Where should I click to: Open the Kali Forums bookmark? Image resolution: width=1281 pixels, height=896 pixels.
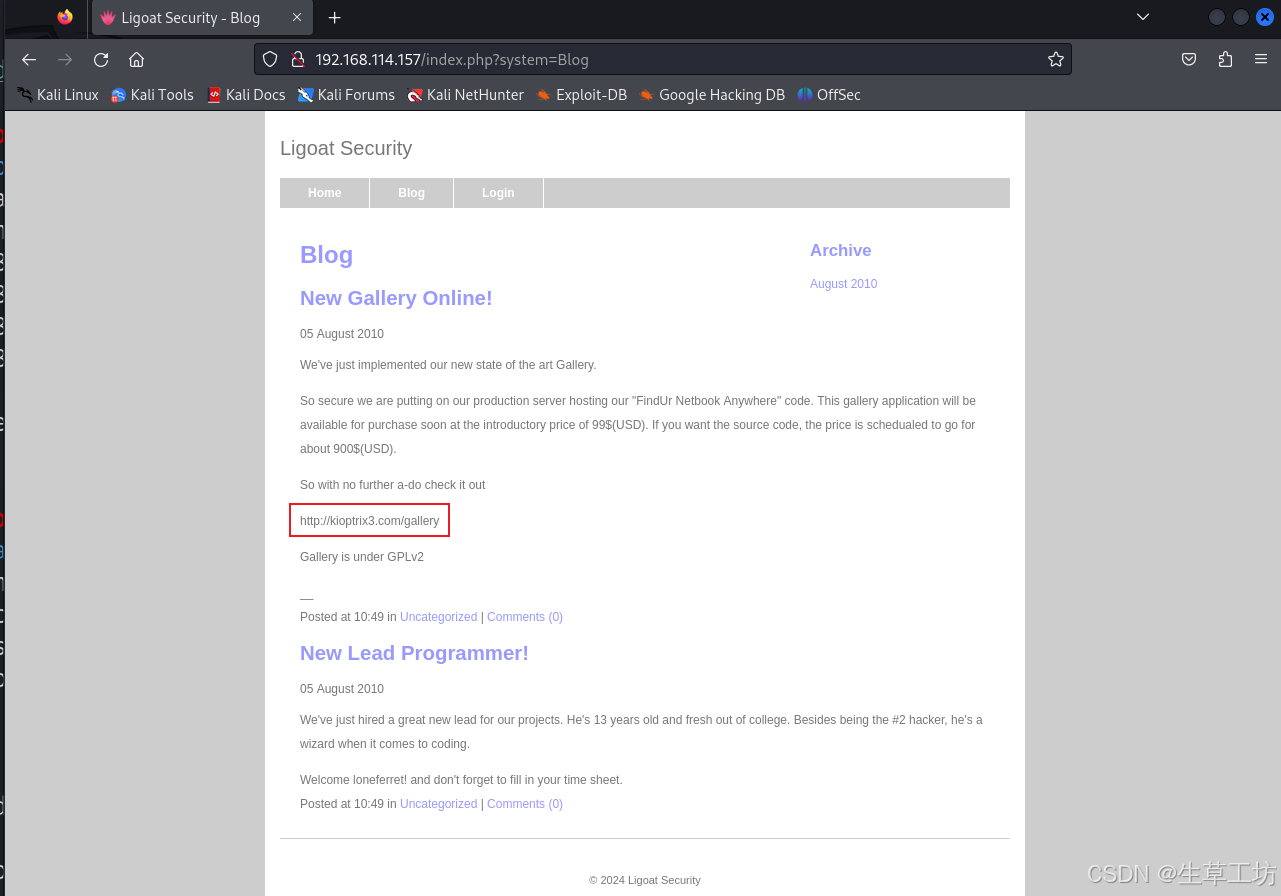click(x=346, y=95)
